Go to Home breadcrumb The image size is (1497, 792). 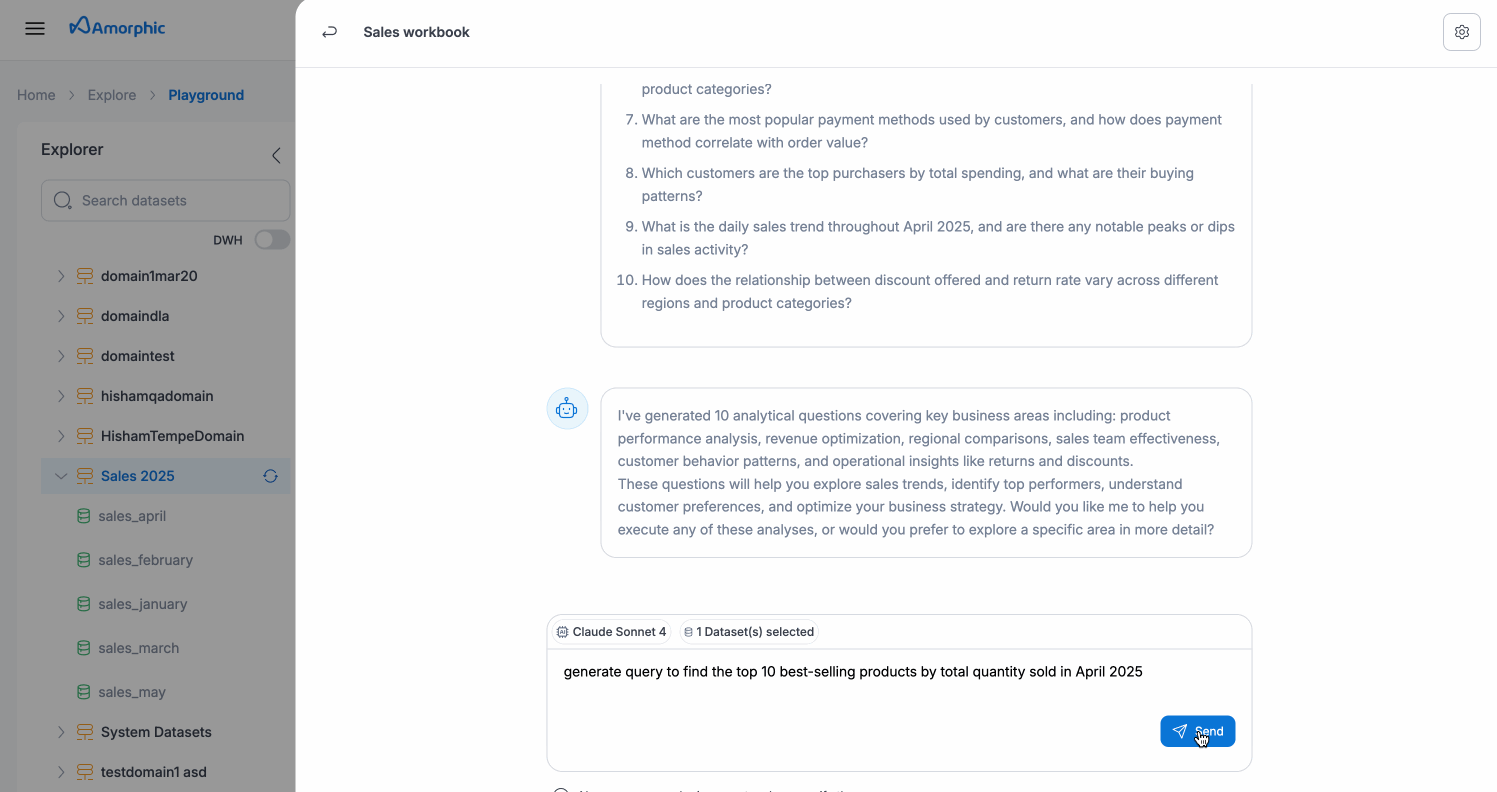(x=36, y=95)
